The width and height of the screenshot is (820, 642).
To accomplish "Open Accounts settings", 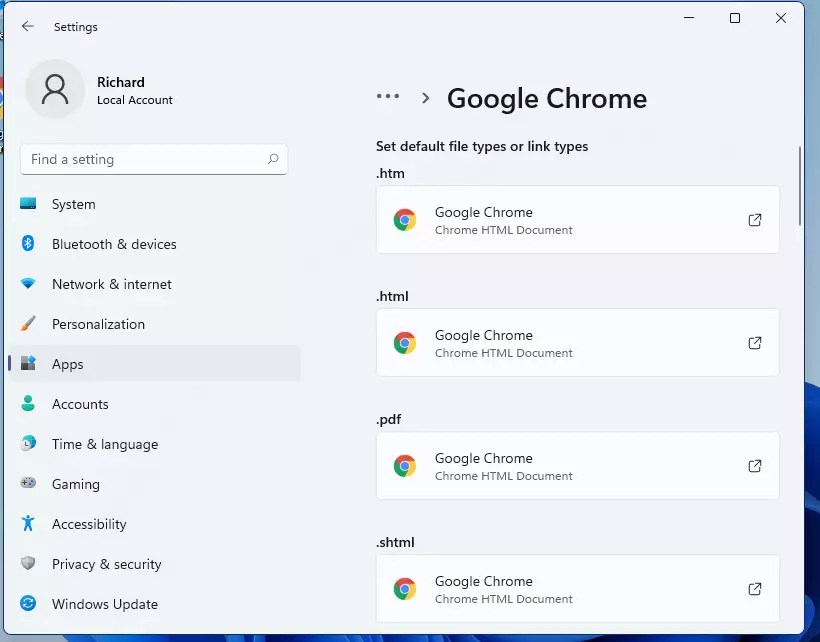I will coord(80,404).
